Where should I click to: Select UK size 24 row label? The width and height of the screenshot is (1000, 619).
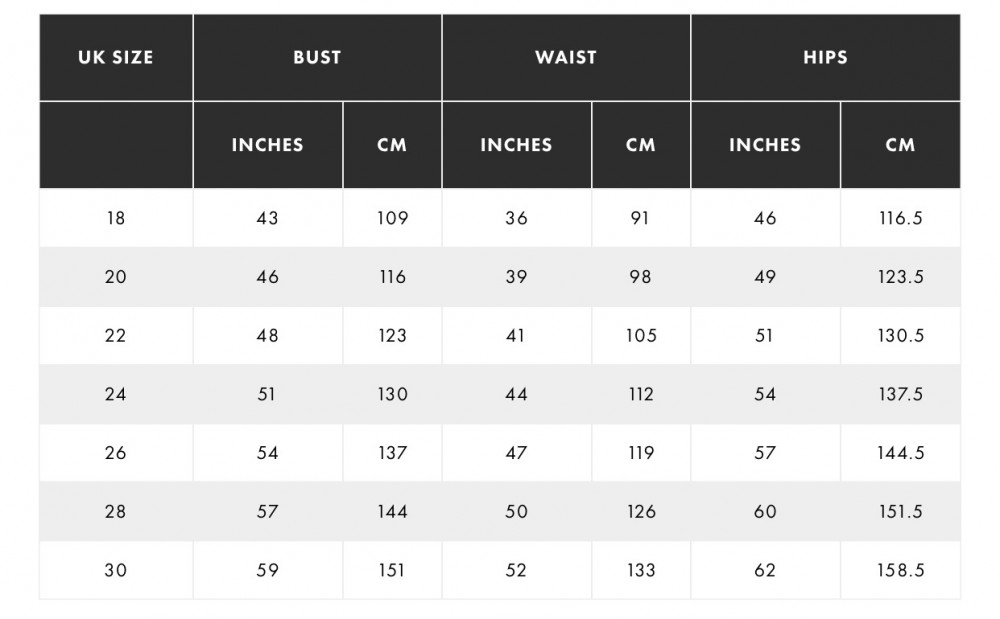pyautogui.click(x=116, y=394)
